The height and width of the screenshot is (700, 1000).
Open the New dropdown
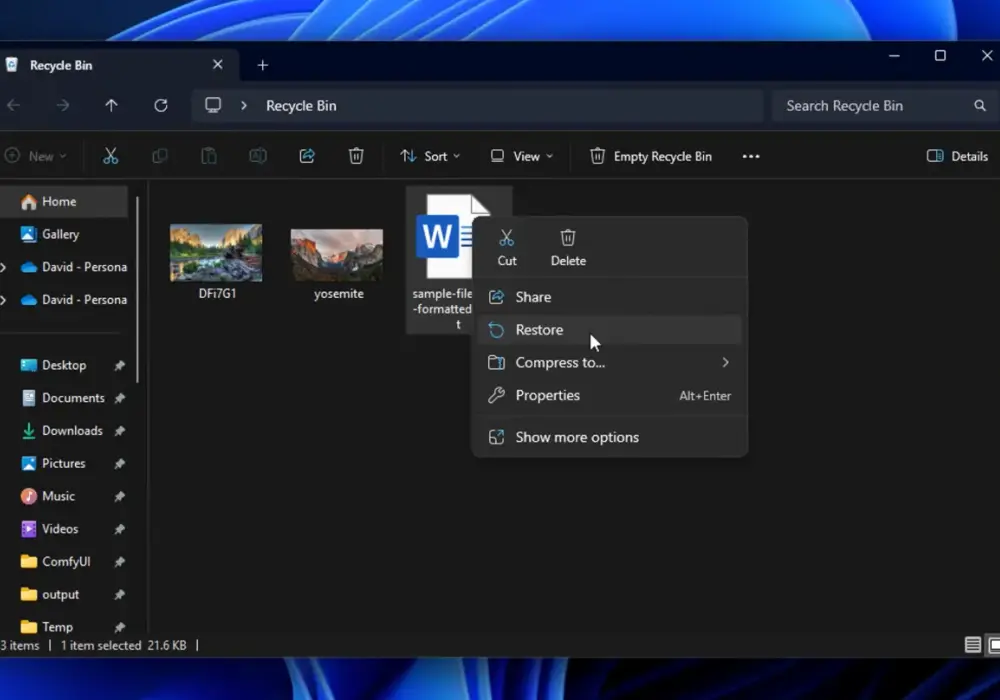[36, 156]
